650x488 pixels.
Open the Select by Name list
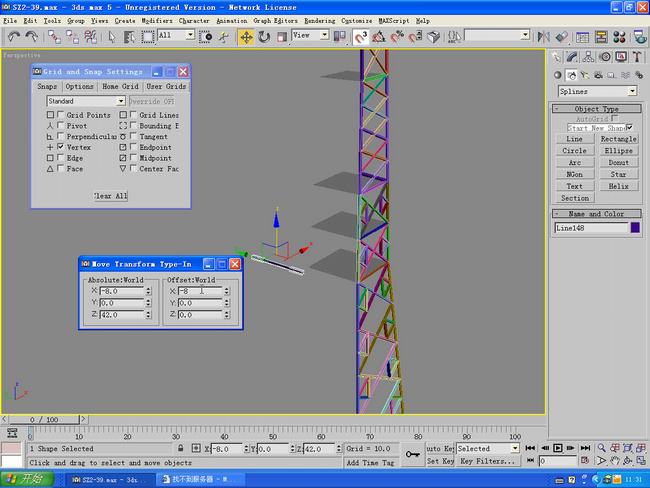(x=129, y=37)
